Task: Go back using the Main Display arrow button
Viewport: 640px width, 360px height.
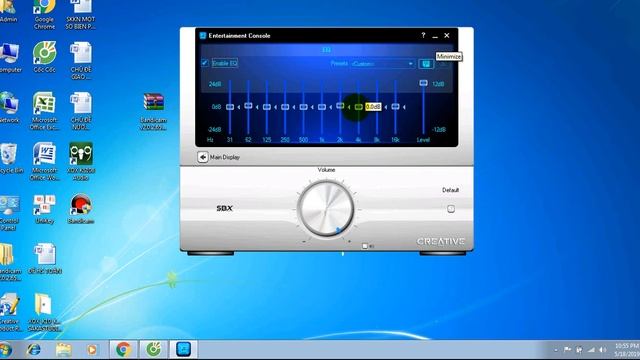Action: pyautogui.click(x=202, y=157)
